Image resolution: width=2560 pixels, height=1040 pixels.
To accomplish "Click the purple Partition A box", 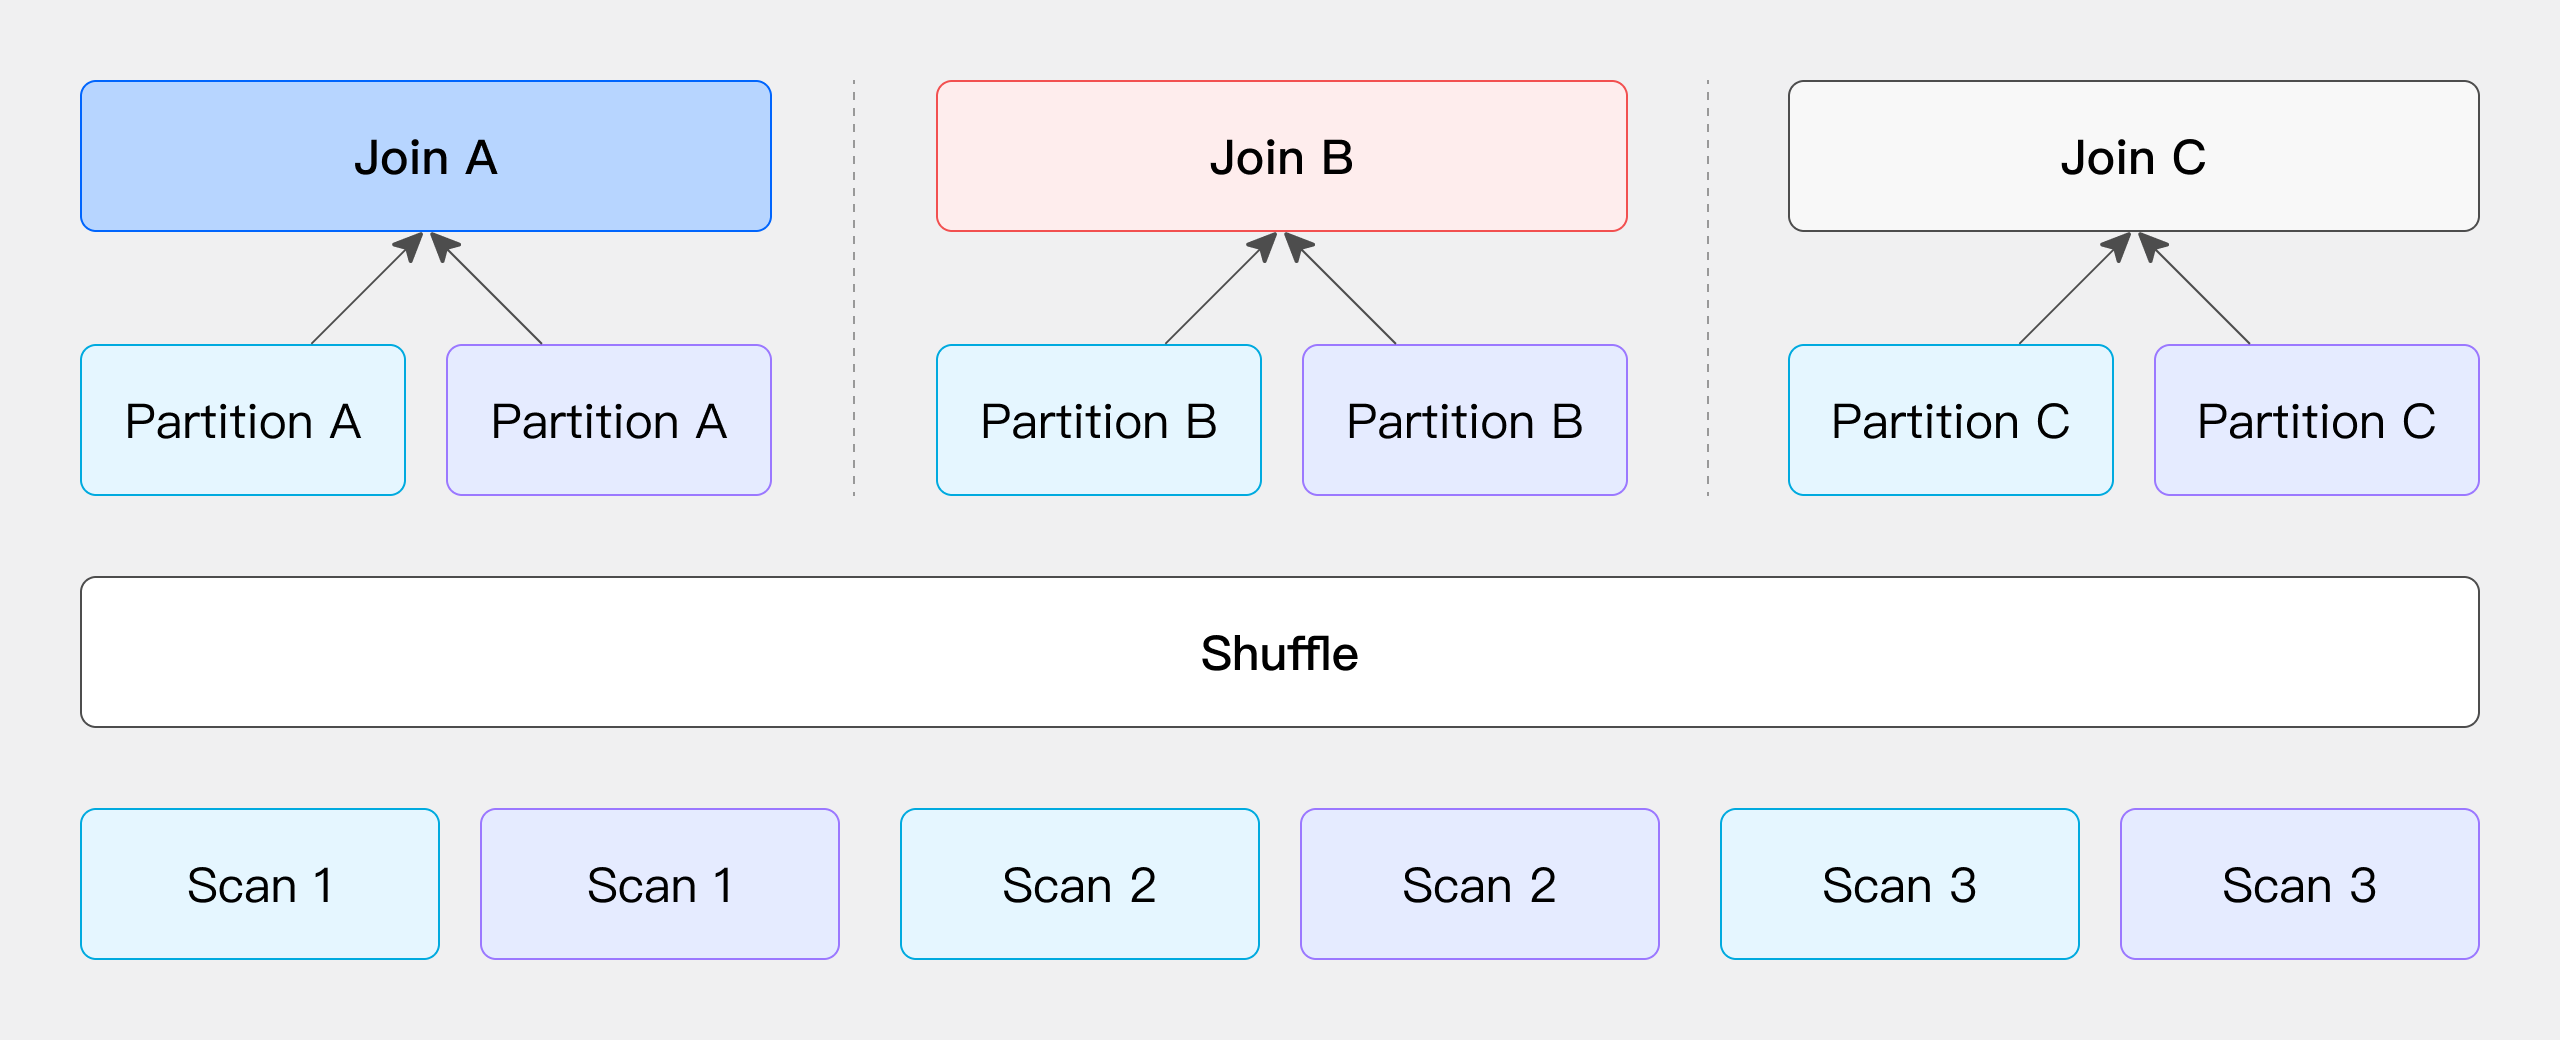I will click(x=608, y=420).
